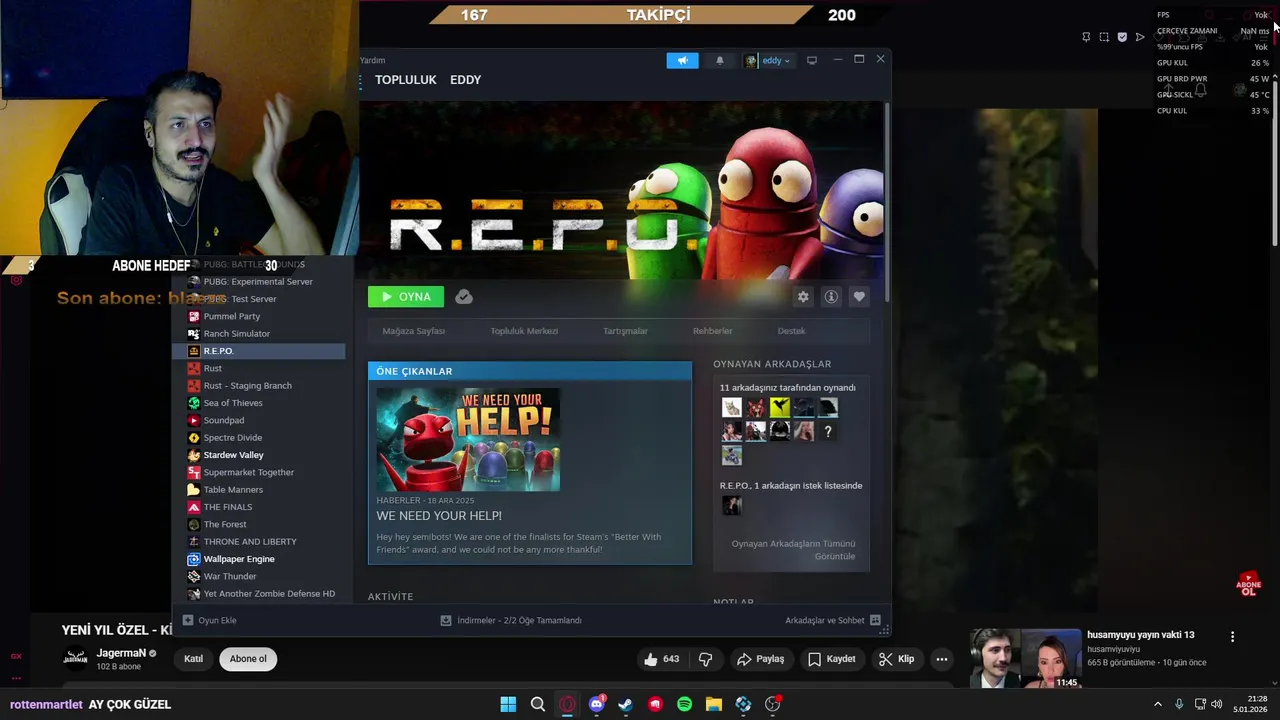Go to the Tartışmalar tab
Viewport: 1280px width, 720px height.
625,331
